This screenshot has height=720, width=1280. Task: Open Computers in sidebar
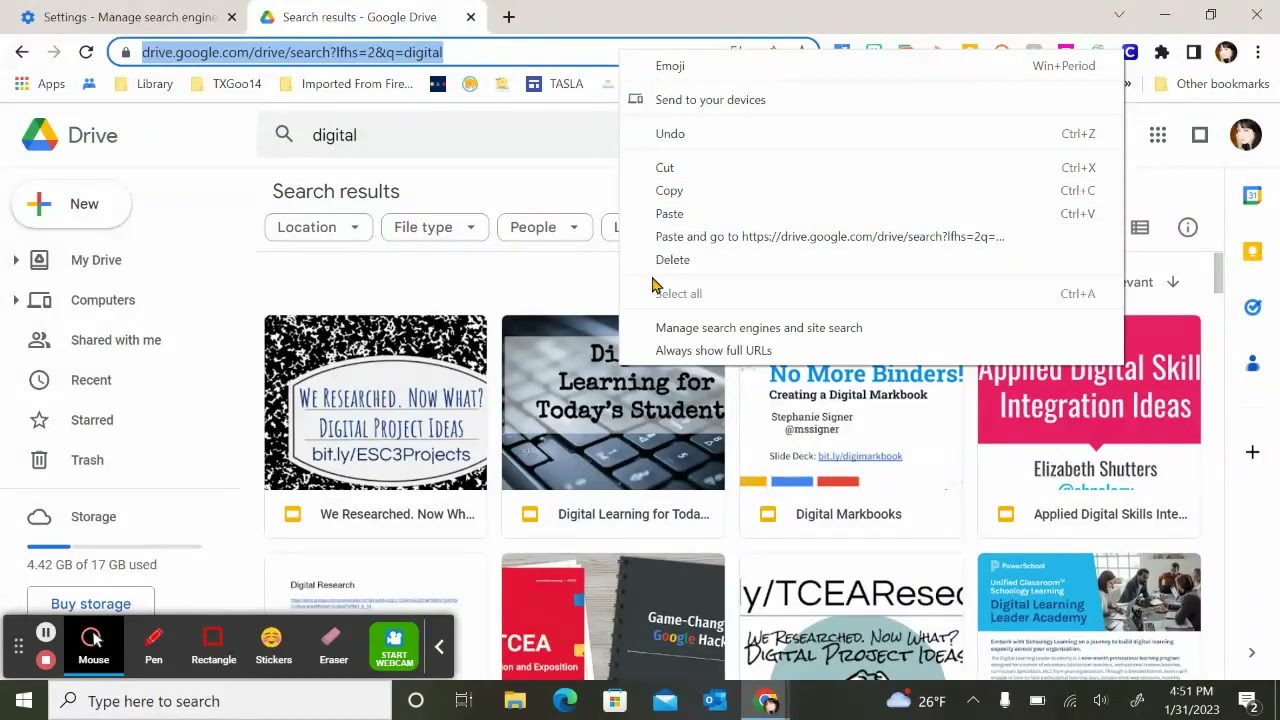point(103,300)
